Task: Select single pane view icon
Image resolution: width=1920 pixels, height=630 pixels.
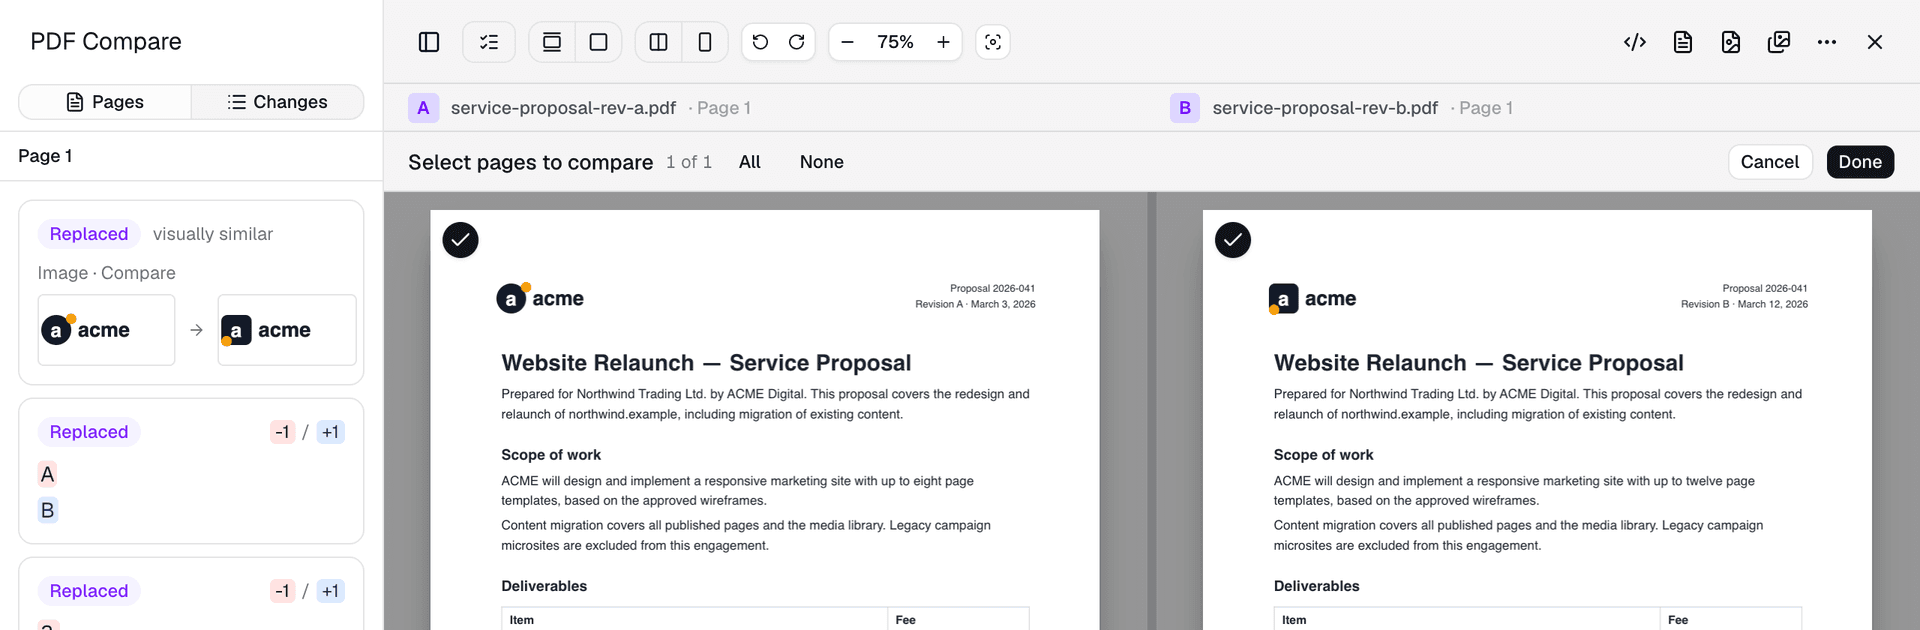Action: [705, 42]
